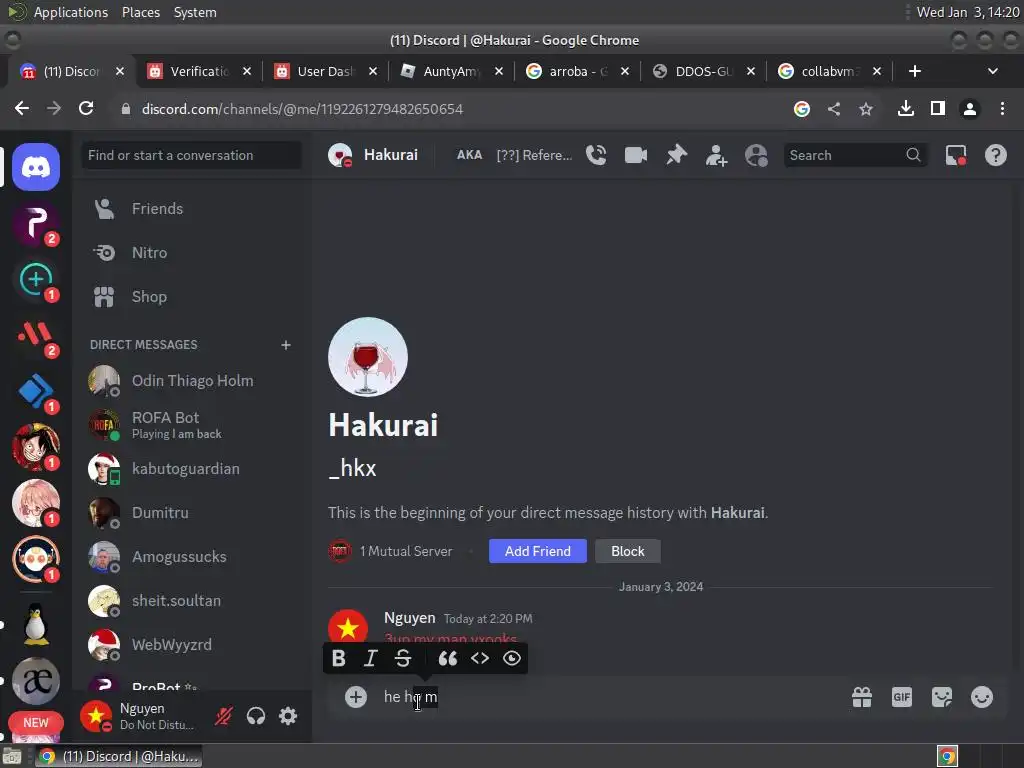Open pinned messages
Screen dimensions: 1024x768
pos(676,155)
